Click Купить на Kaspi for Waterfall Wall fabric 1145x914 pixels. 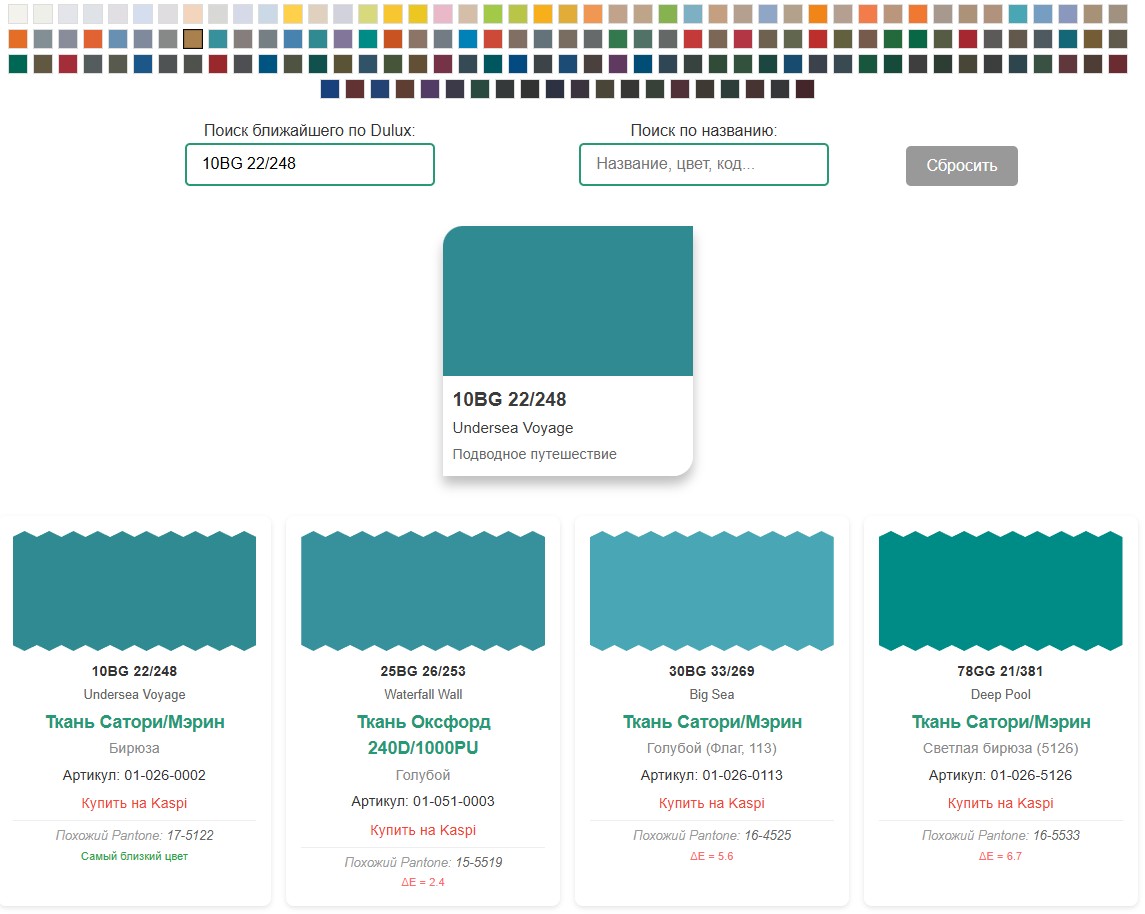[423, 830]
